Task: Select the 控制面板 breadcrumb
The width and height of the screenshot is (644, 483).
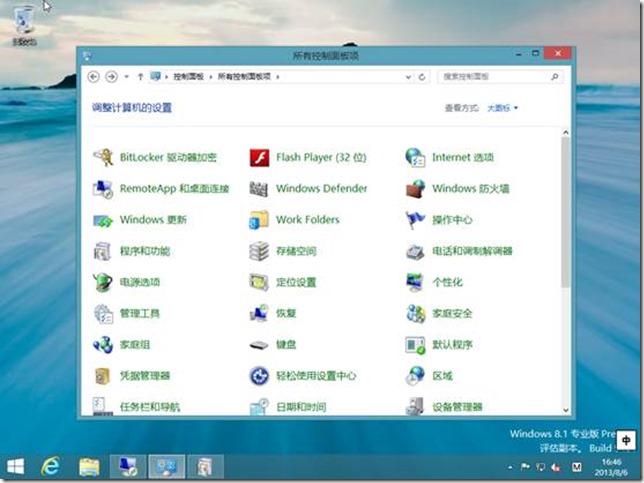Action: (x=189, y=77)
